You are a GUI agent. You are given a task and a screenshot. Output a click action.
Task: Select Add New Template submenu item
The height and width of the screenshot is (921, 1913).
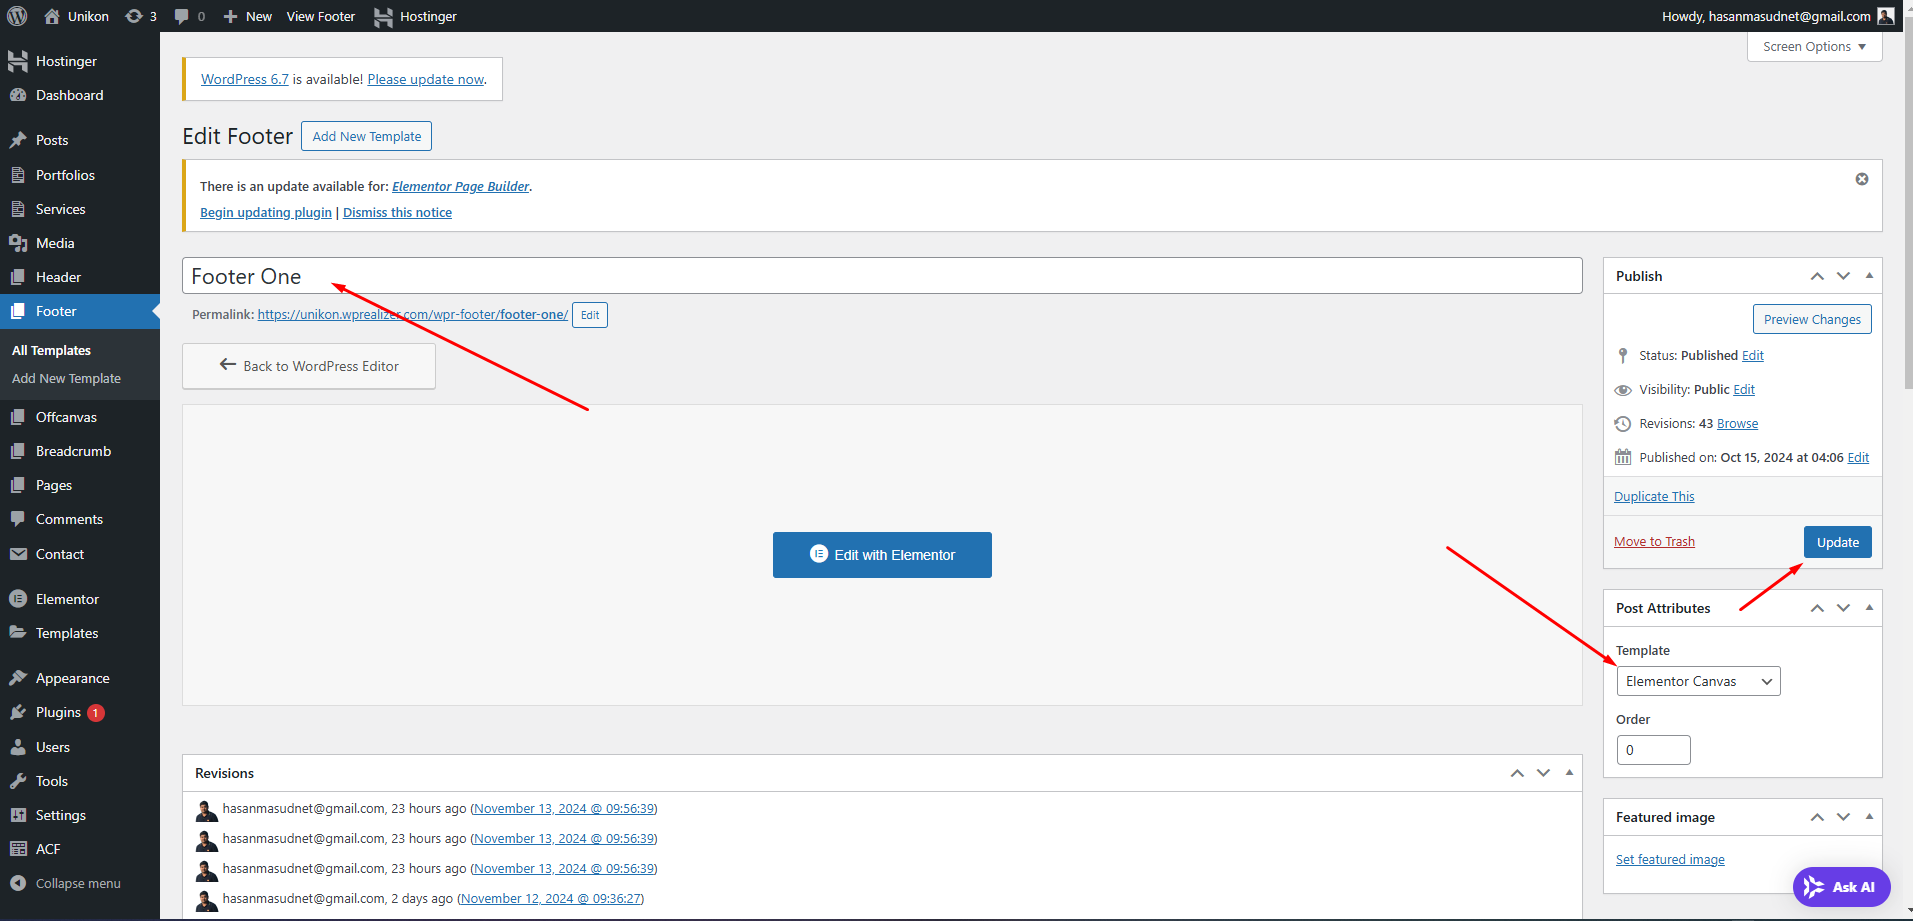[x=66, y=378]
